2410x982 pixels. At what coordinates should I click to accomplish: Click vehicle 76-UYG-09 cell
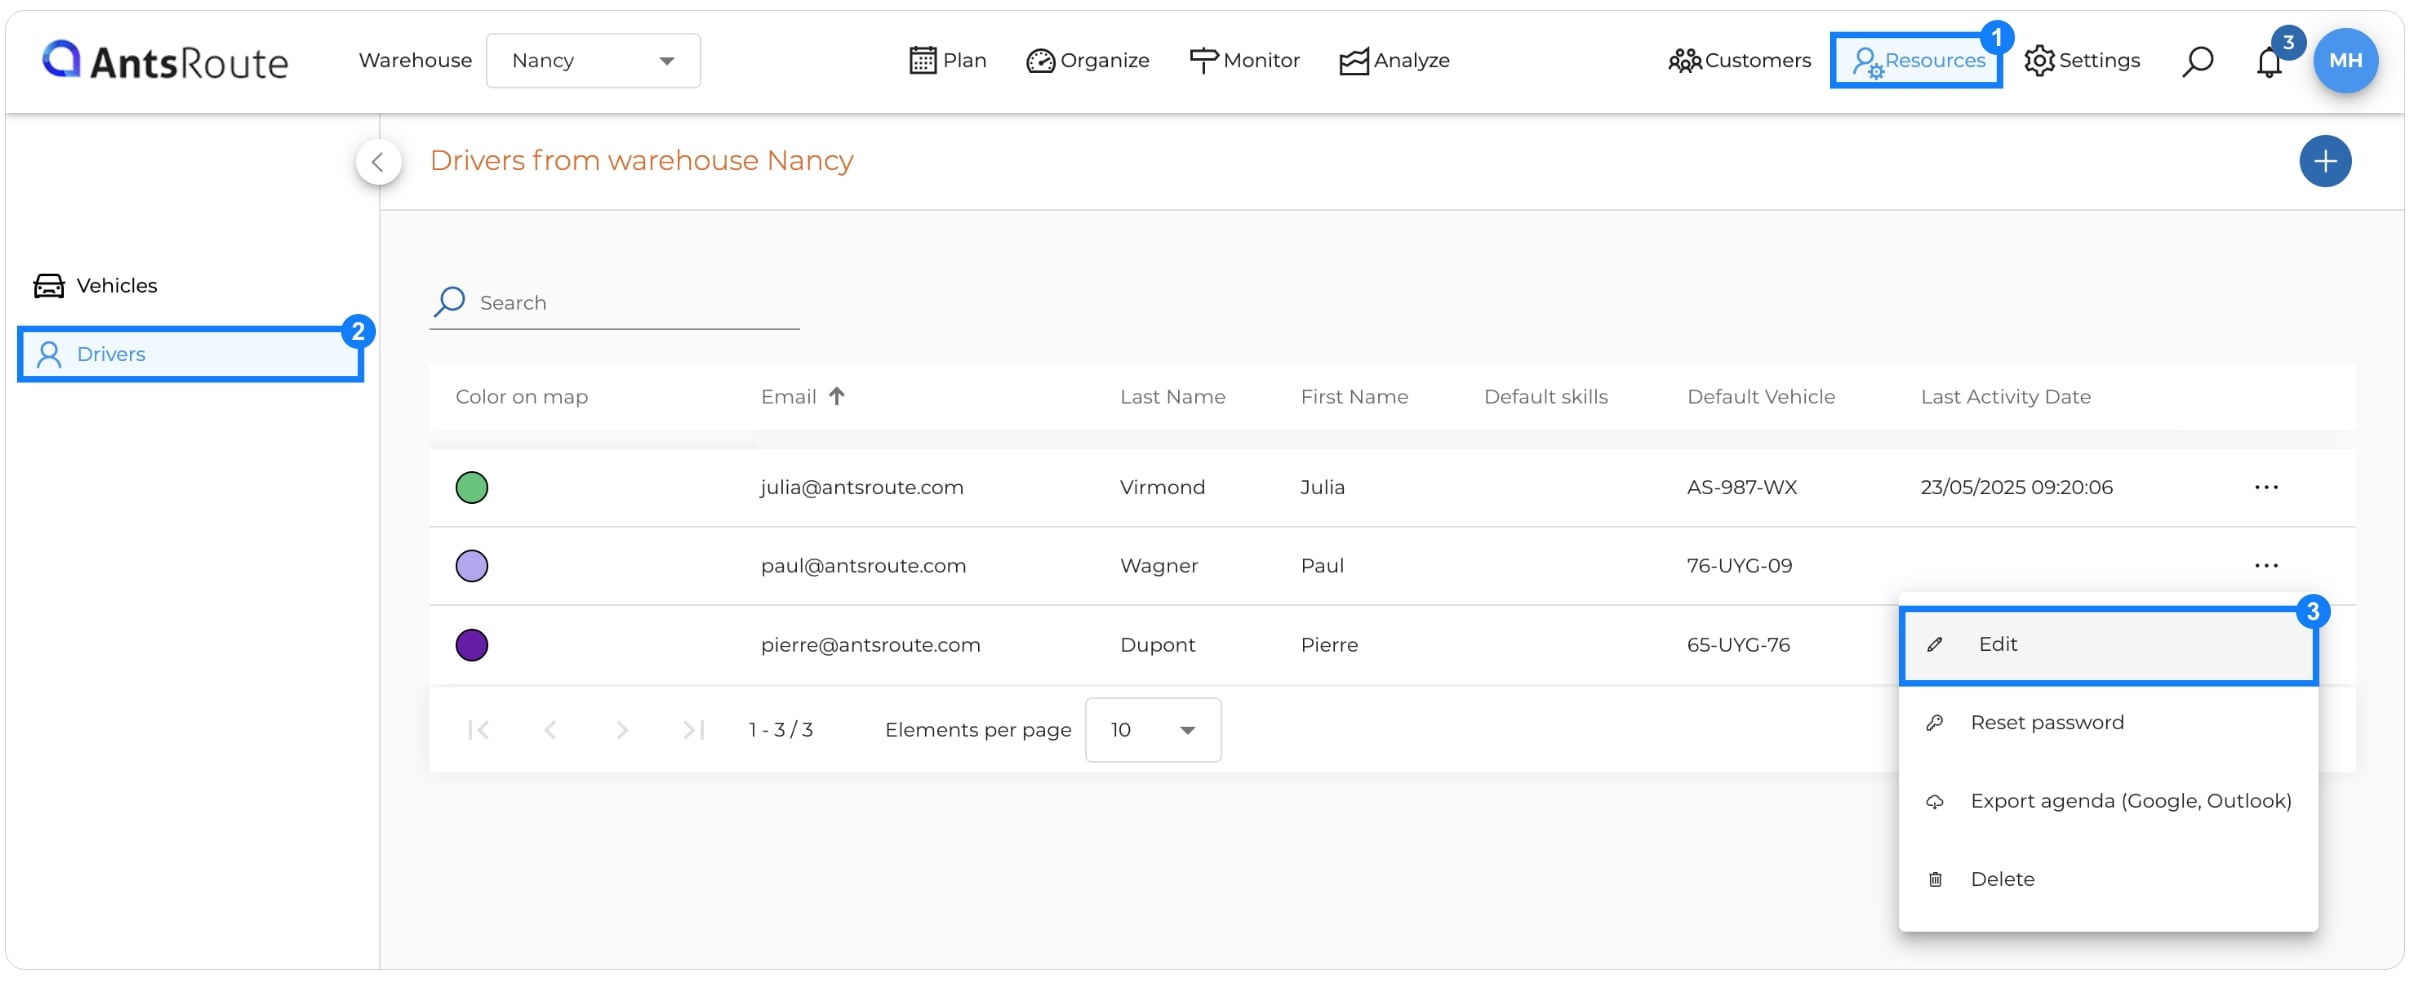(1739, 566)
